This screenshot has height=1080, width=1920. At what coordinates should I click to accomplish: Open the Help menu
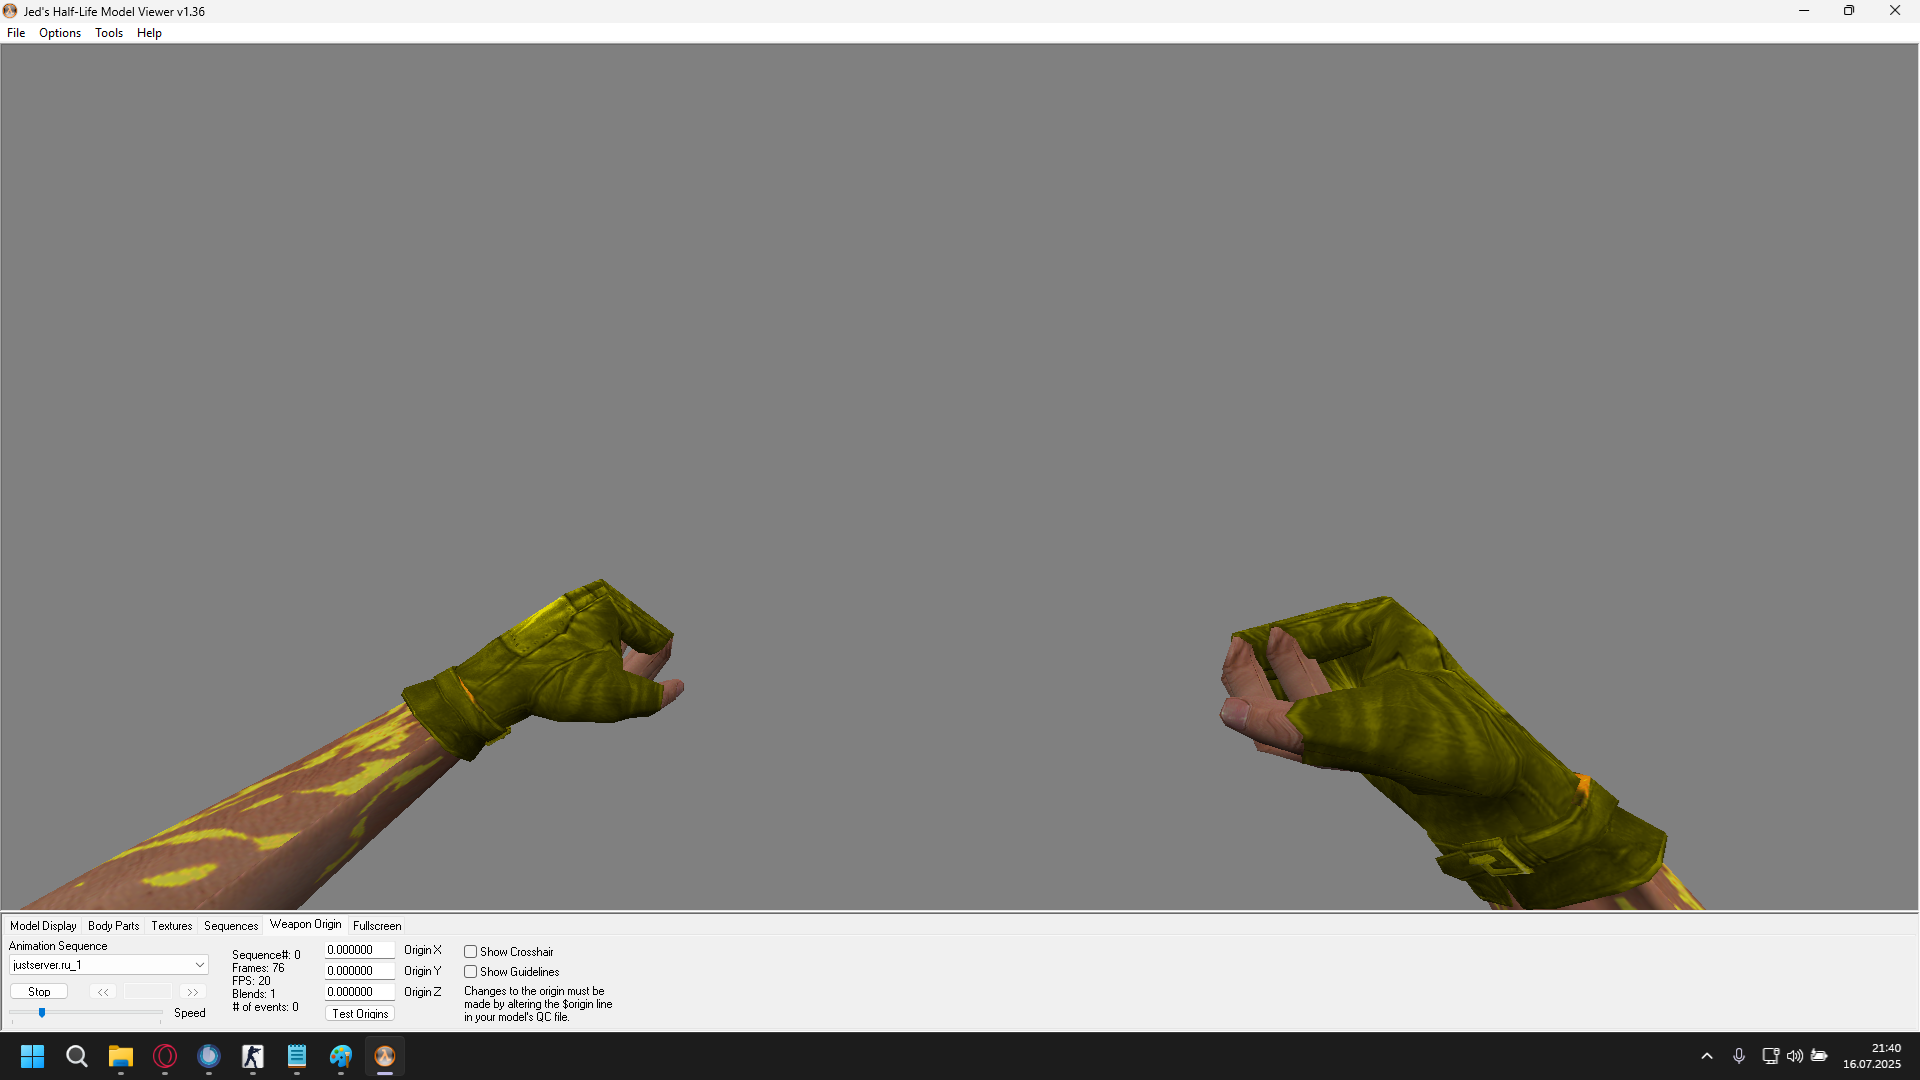pyautogui.click(x=149, y=33)
